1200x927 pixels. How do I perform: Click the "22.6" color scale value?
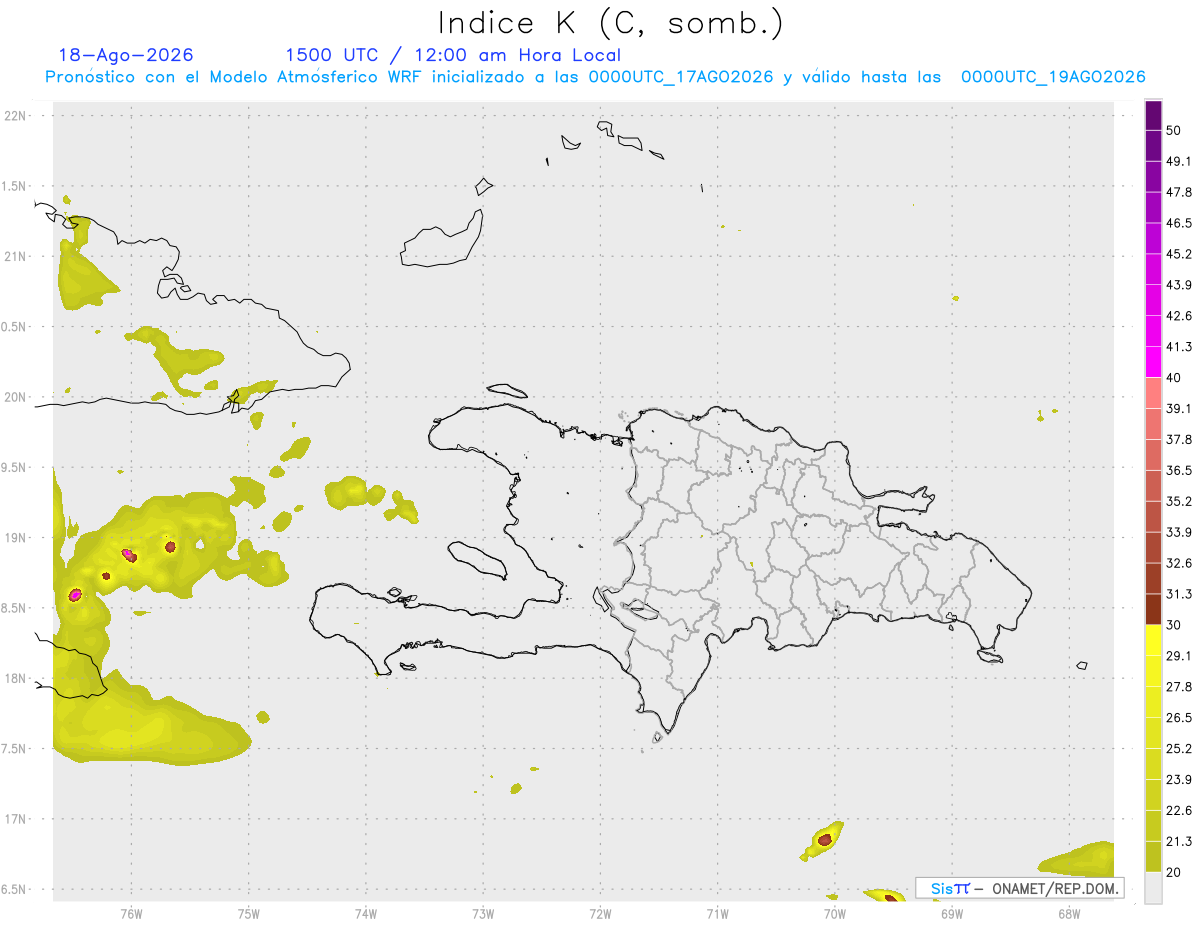click(x=1179, y=810)
